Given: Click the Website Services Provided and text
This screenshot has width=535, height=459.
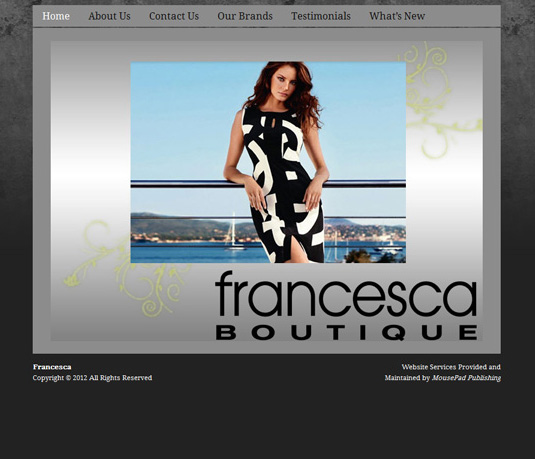Looking at the screenshot, I should pyautogui.click(x=451, y=367).
